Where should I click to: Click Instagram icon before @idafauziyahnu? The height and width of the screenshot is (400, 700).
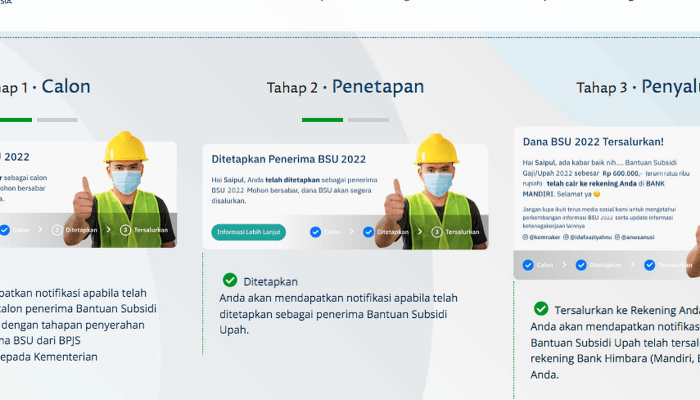[566, 237]
